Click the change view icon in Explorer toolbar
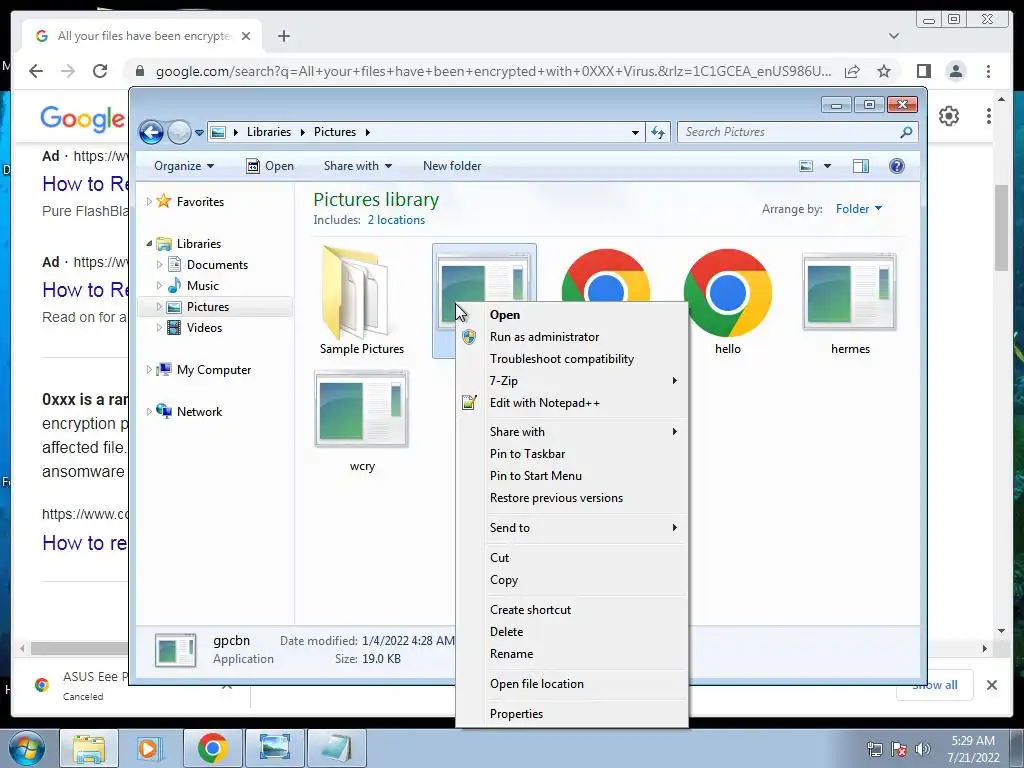 point(807,166)
